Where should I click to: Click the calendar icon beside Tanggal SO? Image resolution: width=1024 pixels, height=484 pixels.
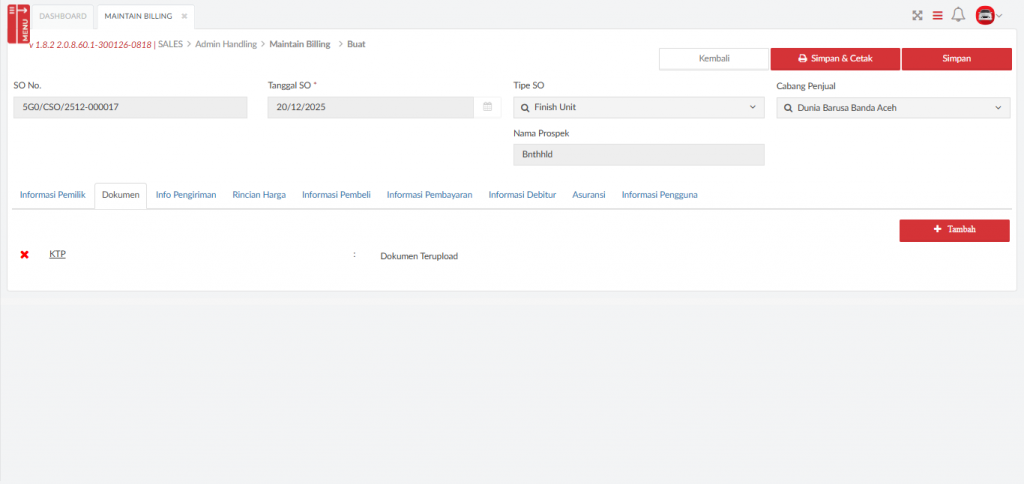[x=487, y=107]
